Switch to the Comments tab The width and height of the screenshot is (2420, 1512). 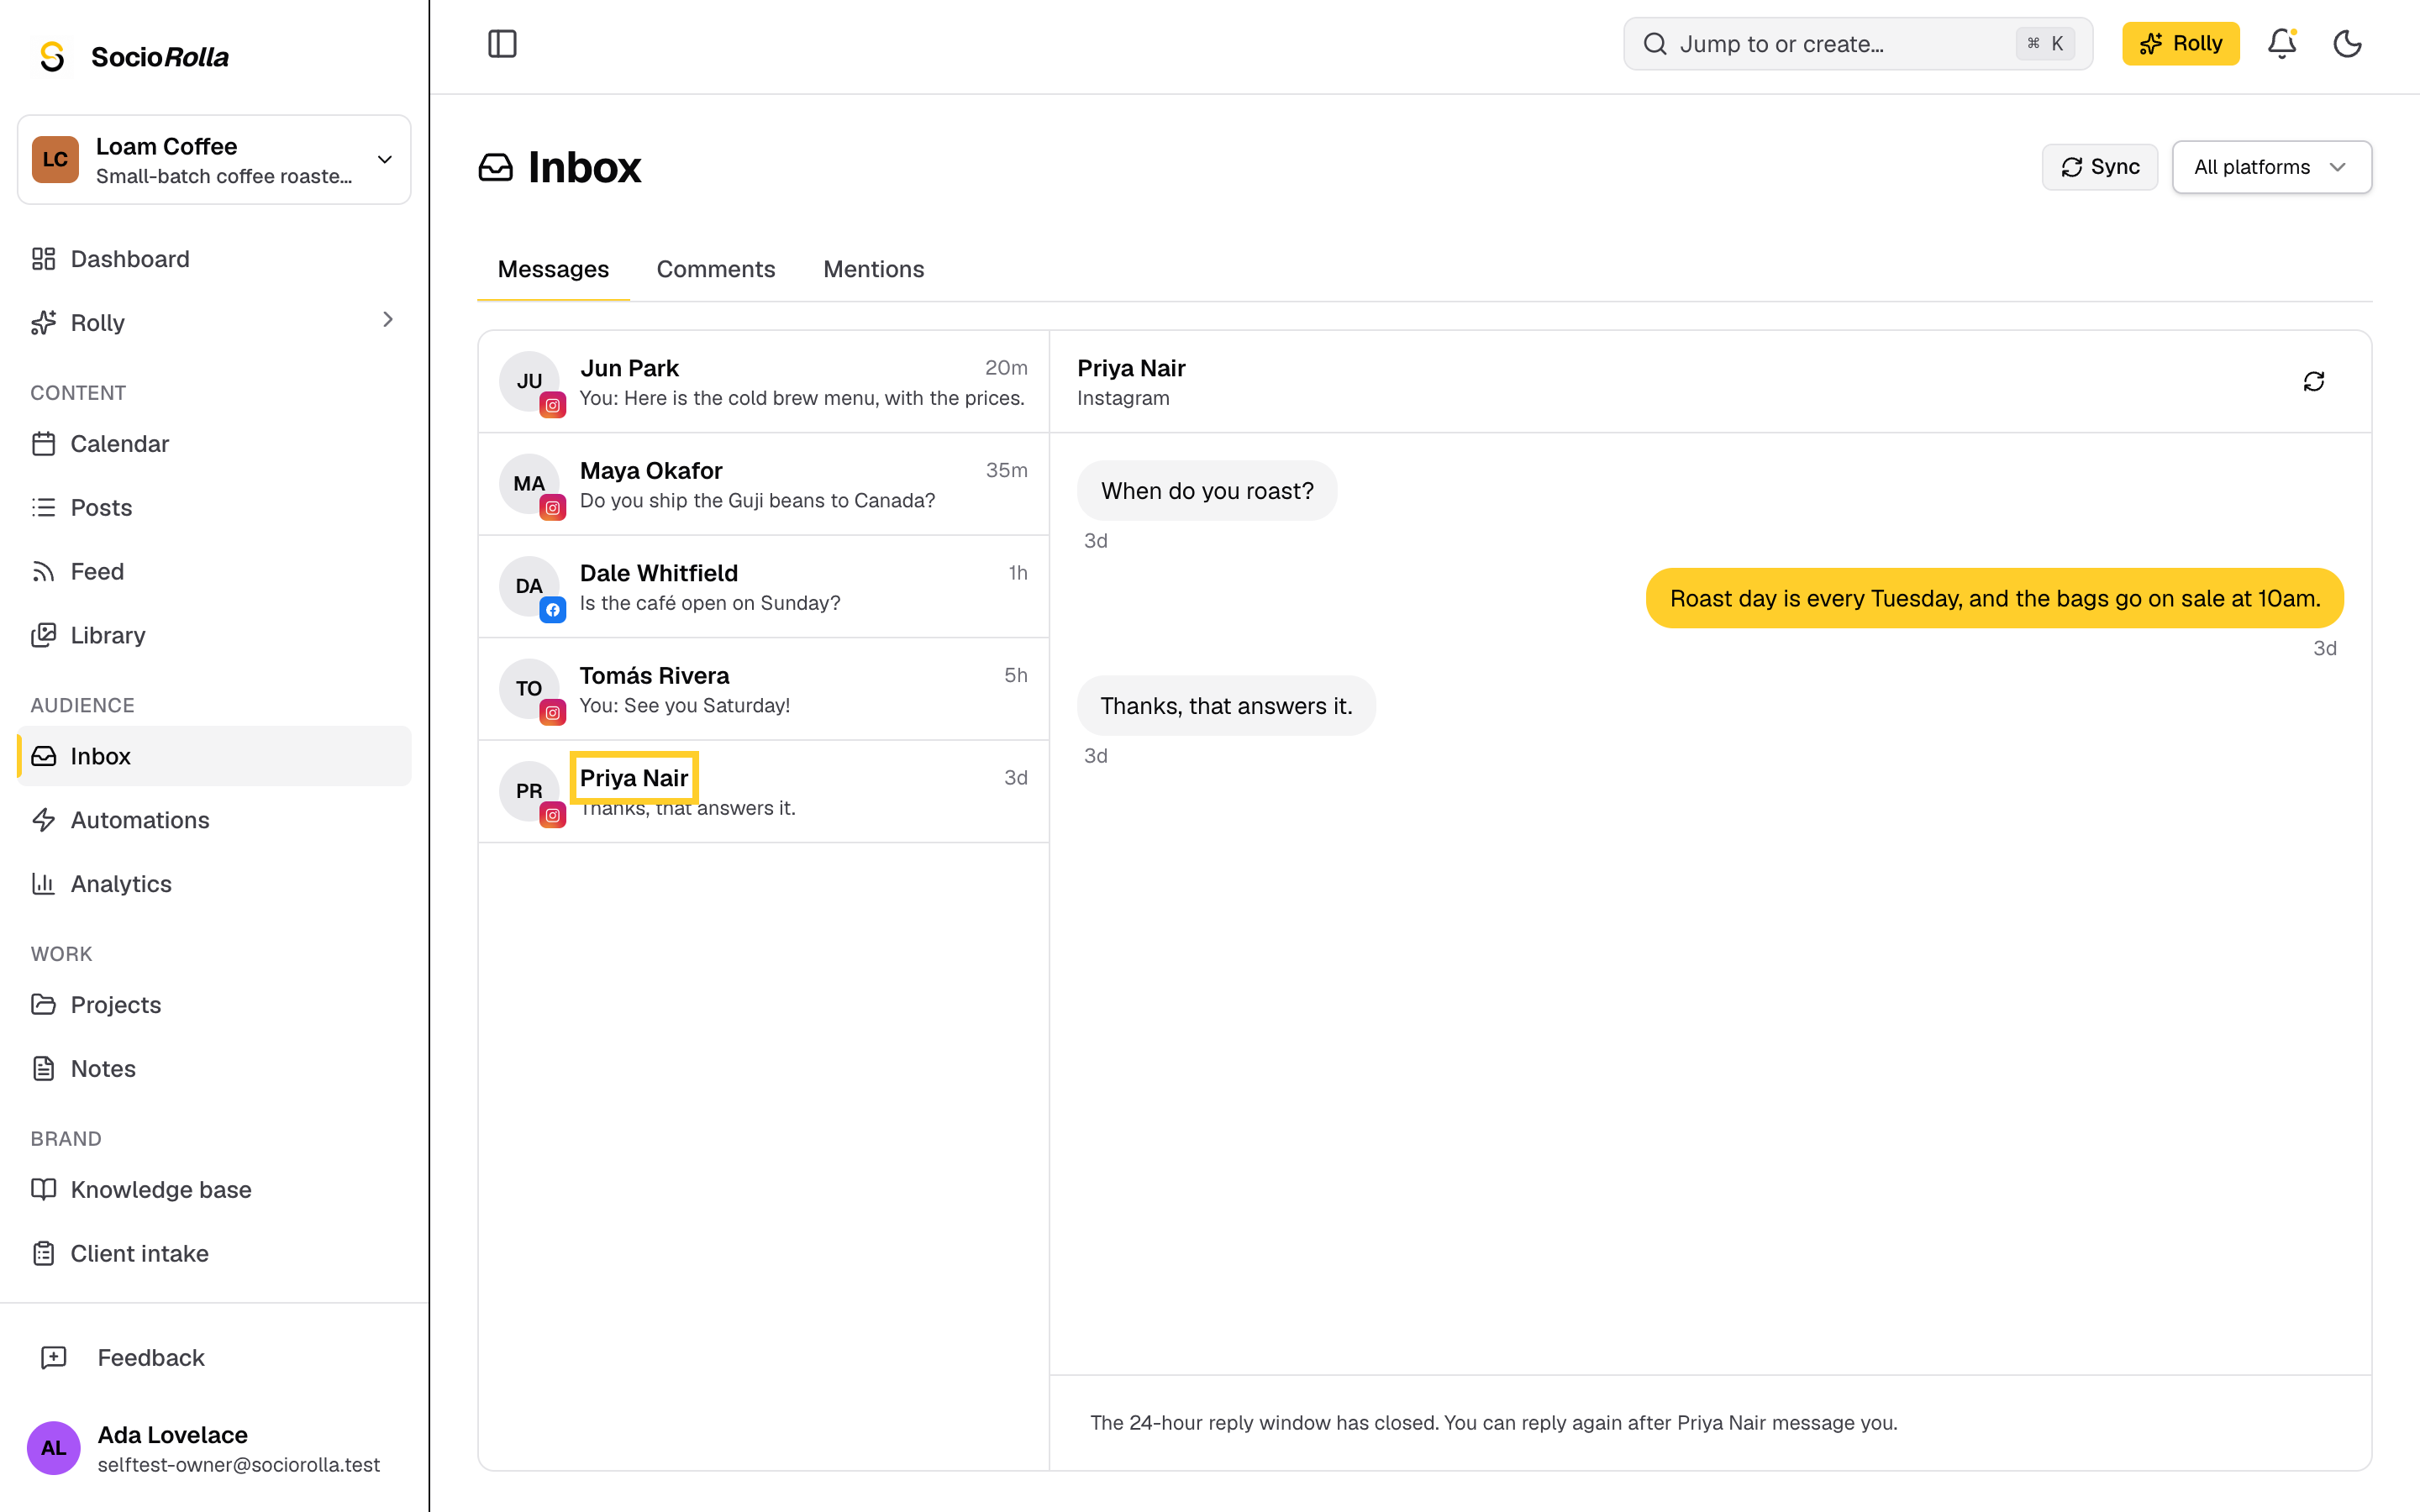716,269
